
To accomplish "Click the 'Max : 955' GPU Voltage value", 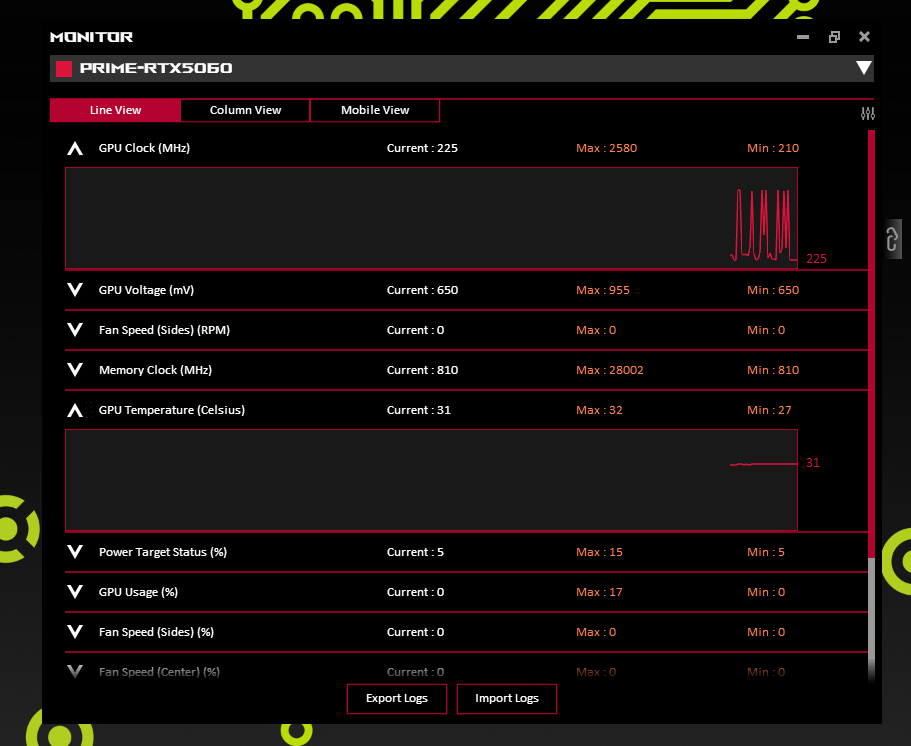I will [602, 290].
